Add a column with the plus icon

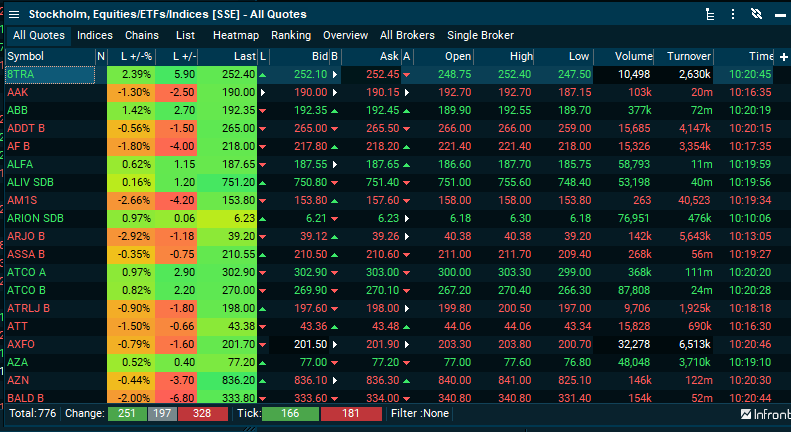pyautogui.click(x=782, y=56)
